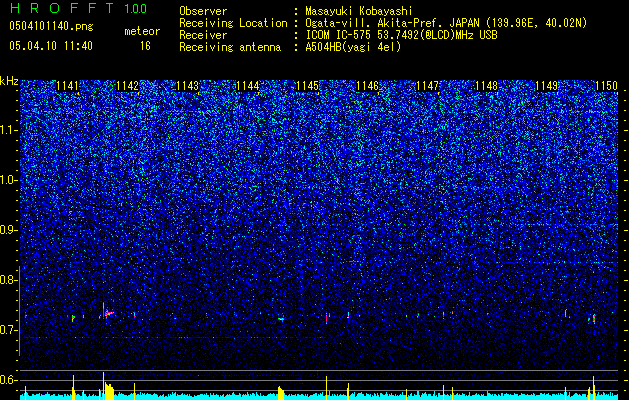
Task: Click the 1.1 frequency axis label
Action: click(8, 130)
